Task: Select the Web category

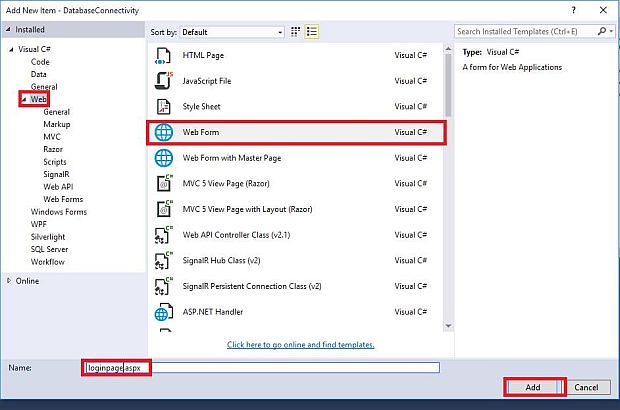Action: pyautogui.click(x=38, y=99)
